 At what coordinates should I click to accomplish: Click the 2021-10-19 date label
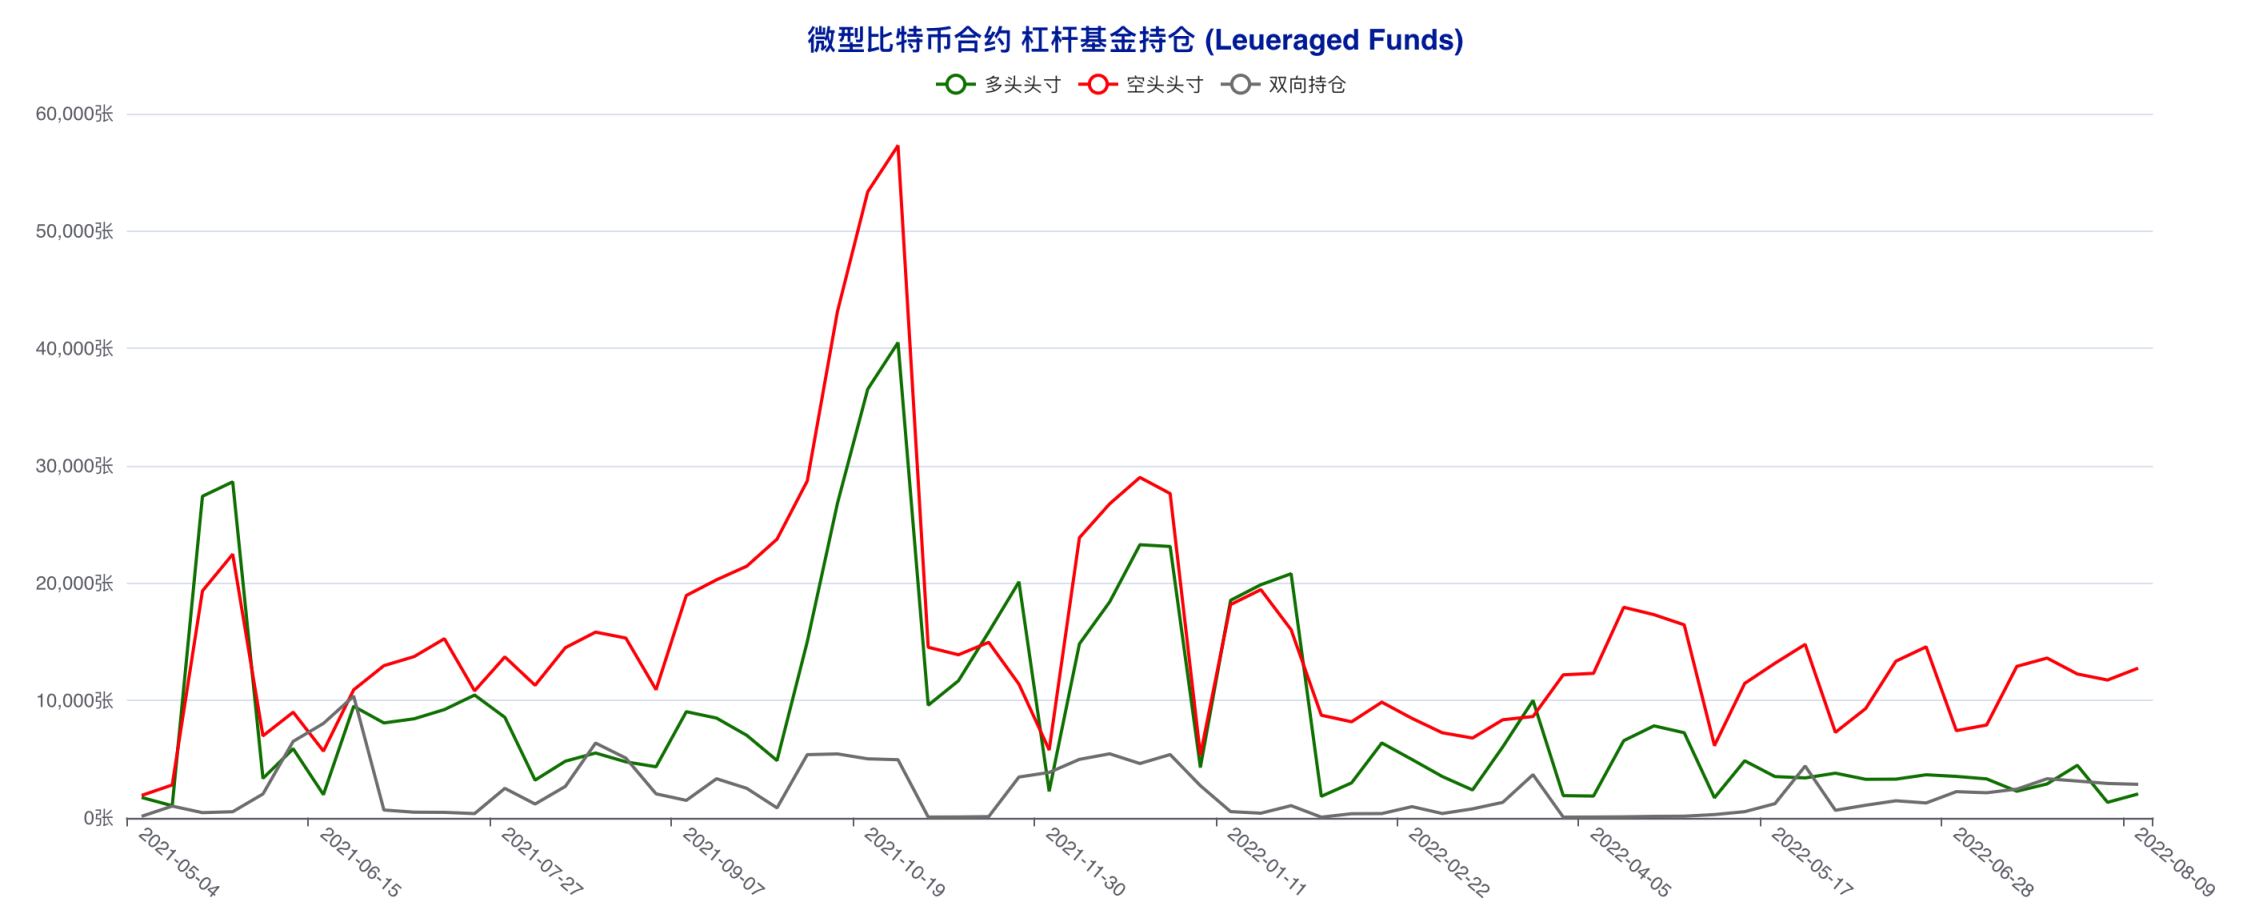pos(904,863)
